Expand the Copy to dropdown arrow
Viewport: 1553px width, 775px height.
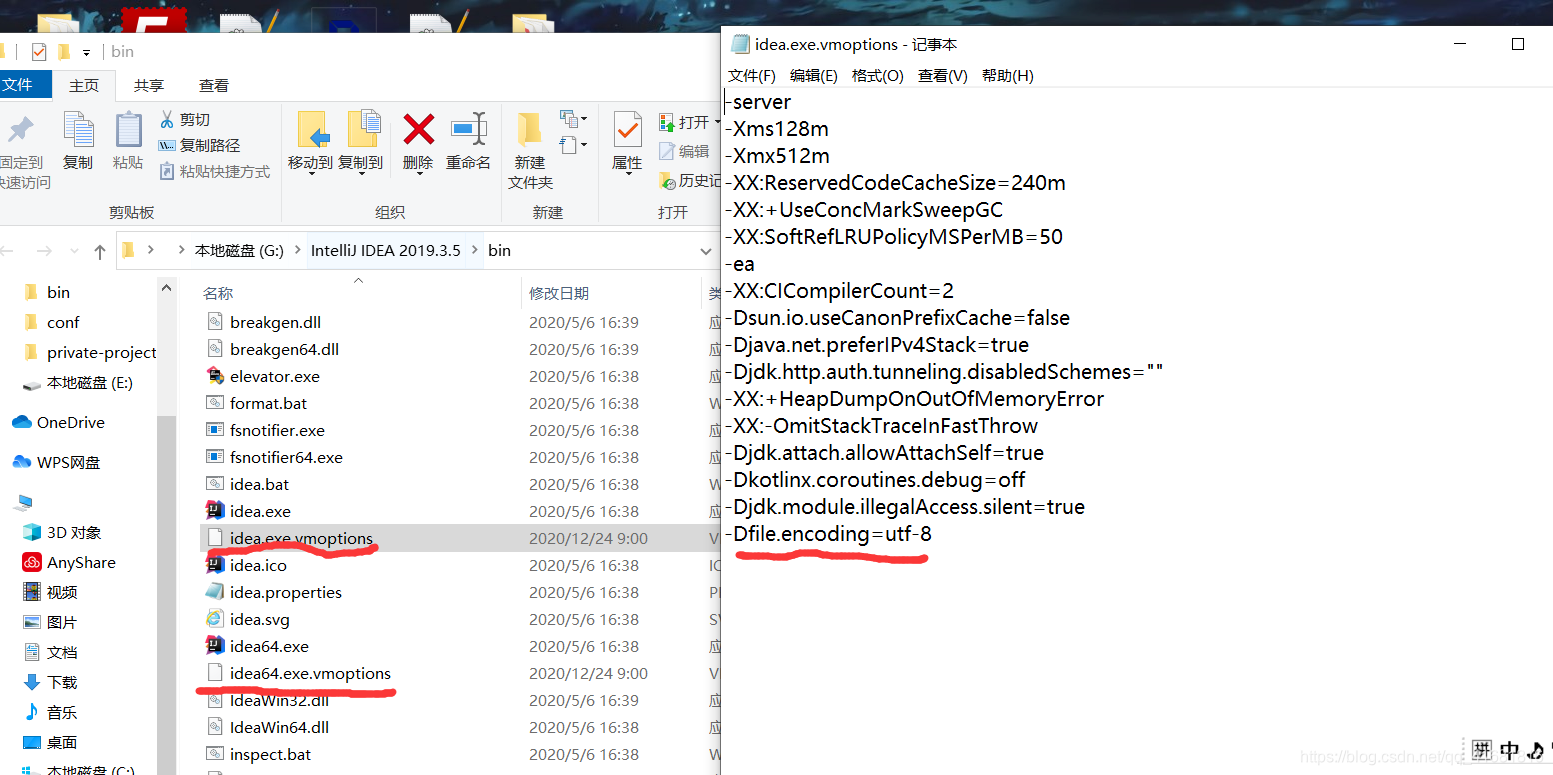click(361, 173)
